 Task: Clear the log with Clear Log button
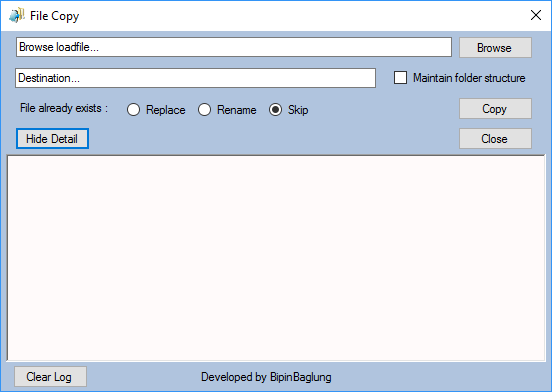click(50, 377)
